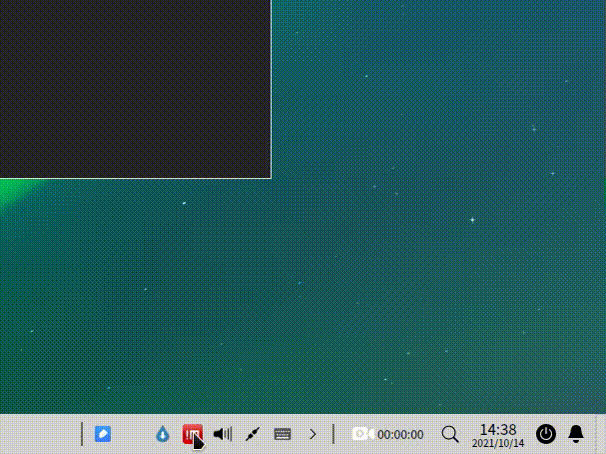Open the blue pencil editor app in taskbar
The width and height of the screenshot is (606, 454).
(x=103, y=434)
